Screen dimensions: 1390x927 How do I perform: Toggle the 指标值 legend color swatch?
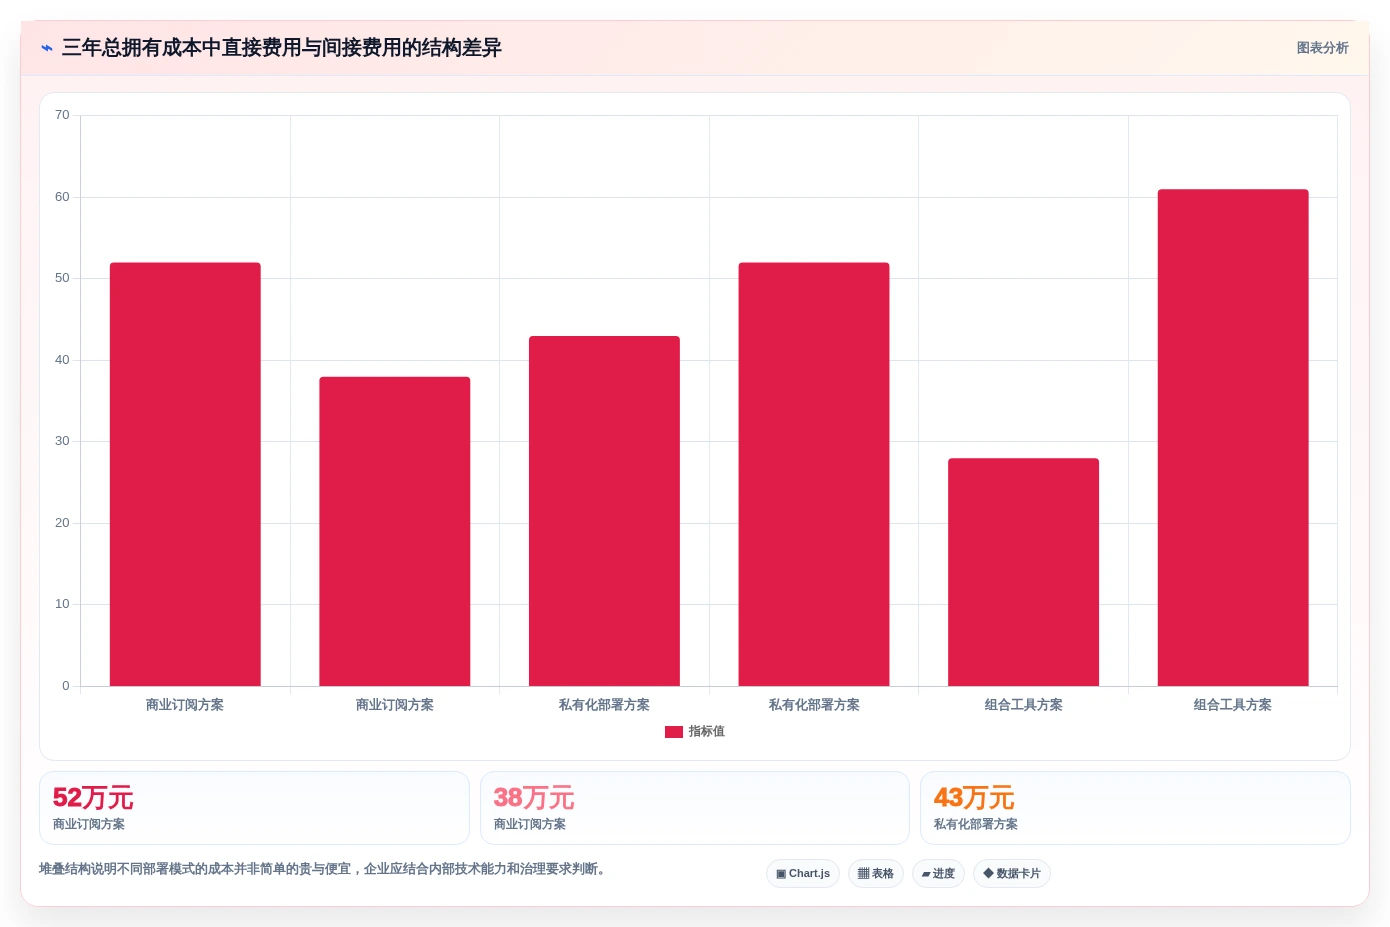(x=674, y=732)
